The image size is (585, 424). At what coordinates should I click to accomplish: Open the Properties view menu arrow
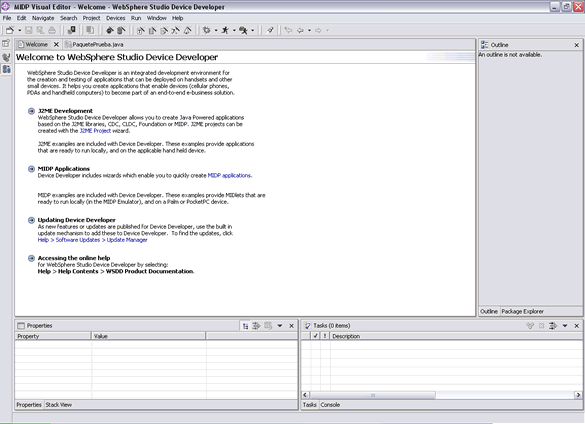click(x=280, y=326)
